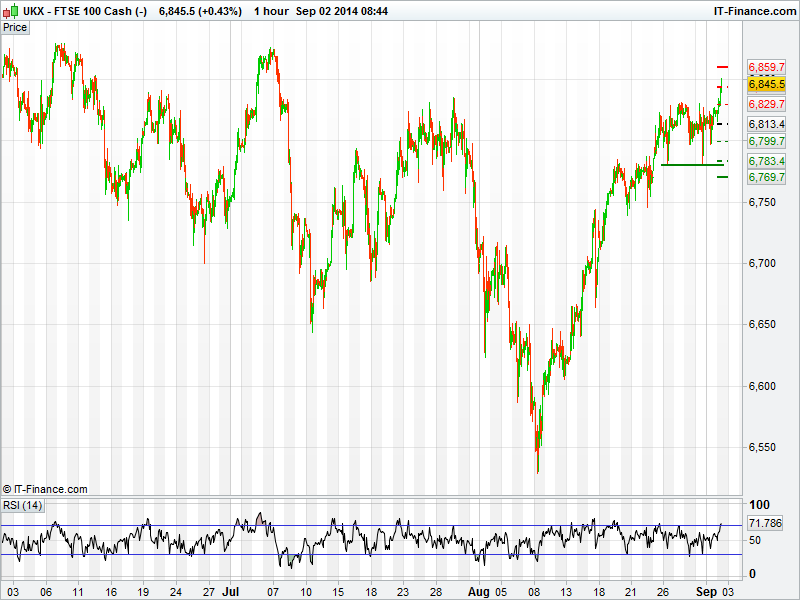Click the 6,750 price axis label

762,203
